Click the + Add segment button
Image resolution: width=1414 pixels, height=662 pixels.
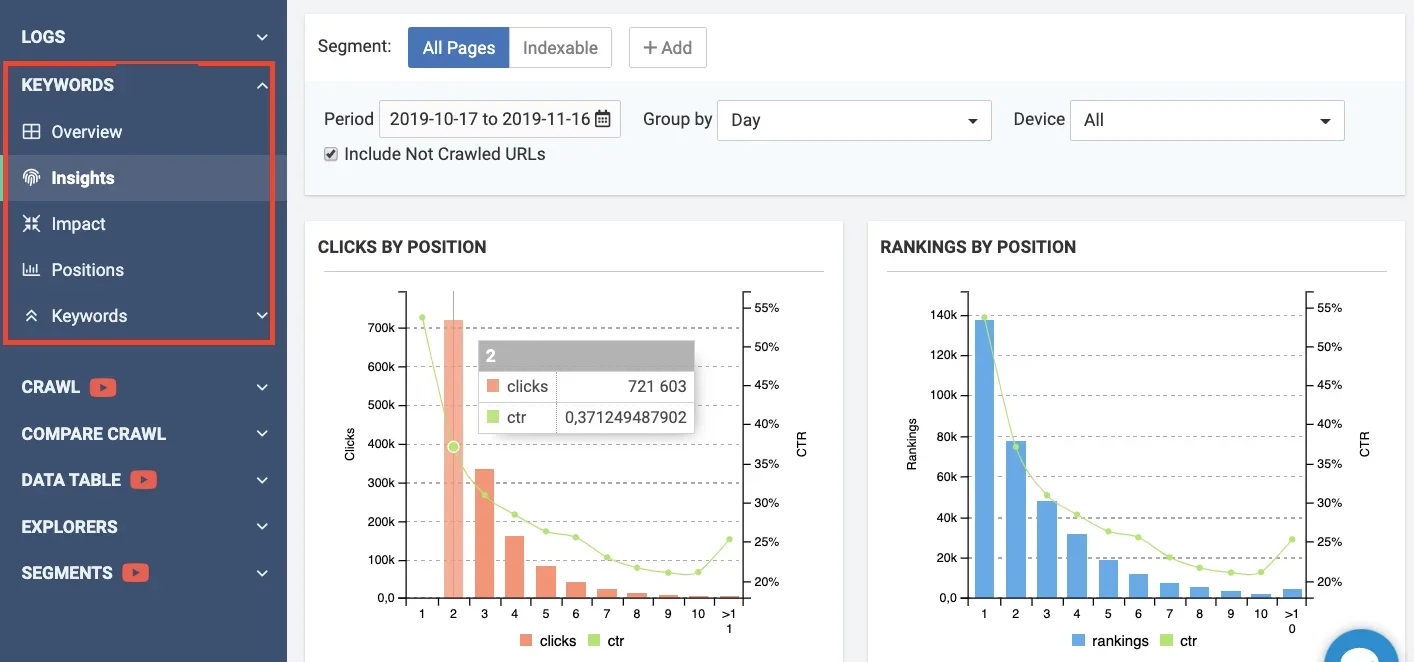pos(668,48)
